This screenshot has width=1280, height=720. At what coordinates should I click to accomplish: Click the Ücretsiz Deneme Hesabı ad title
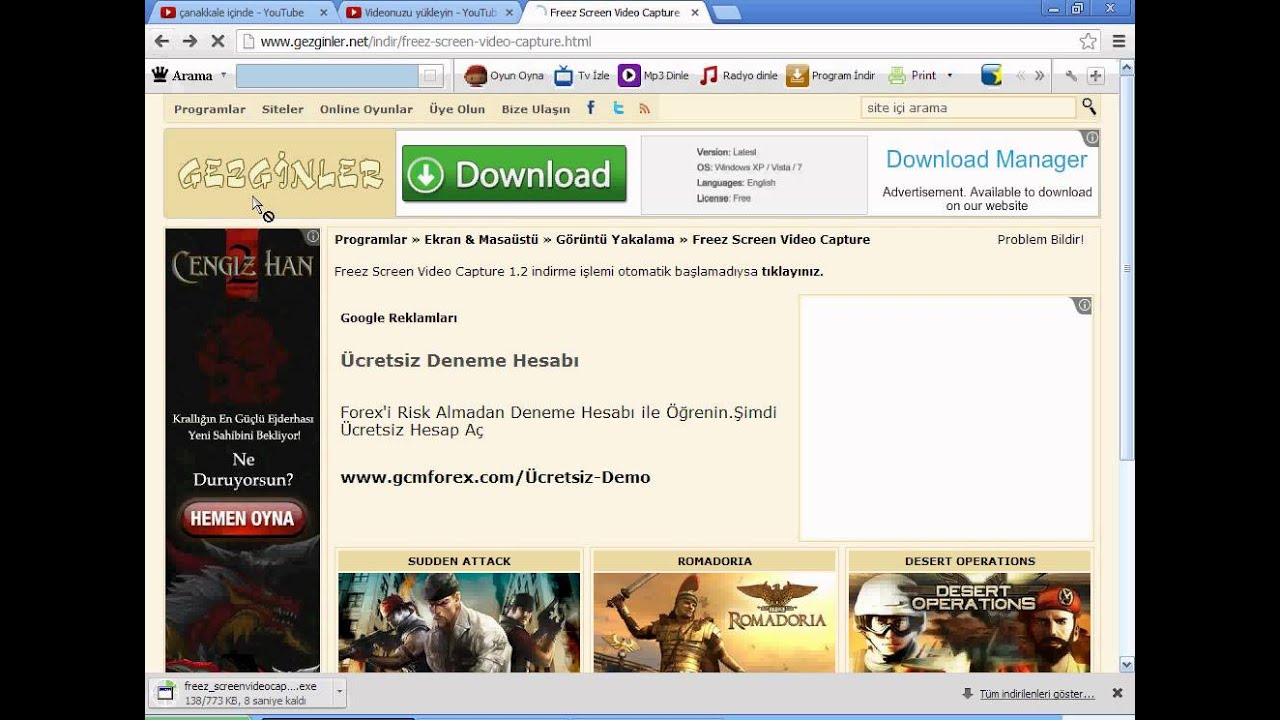click(459, 360)
